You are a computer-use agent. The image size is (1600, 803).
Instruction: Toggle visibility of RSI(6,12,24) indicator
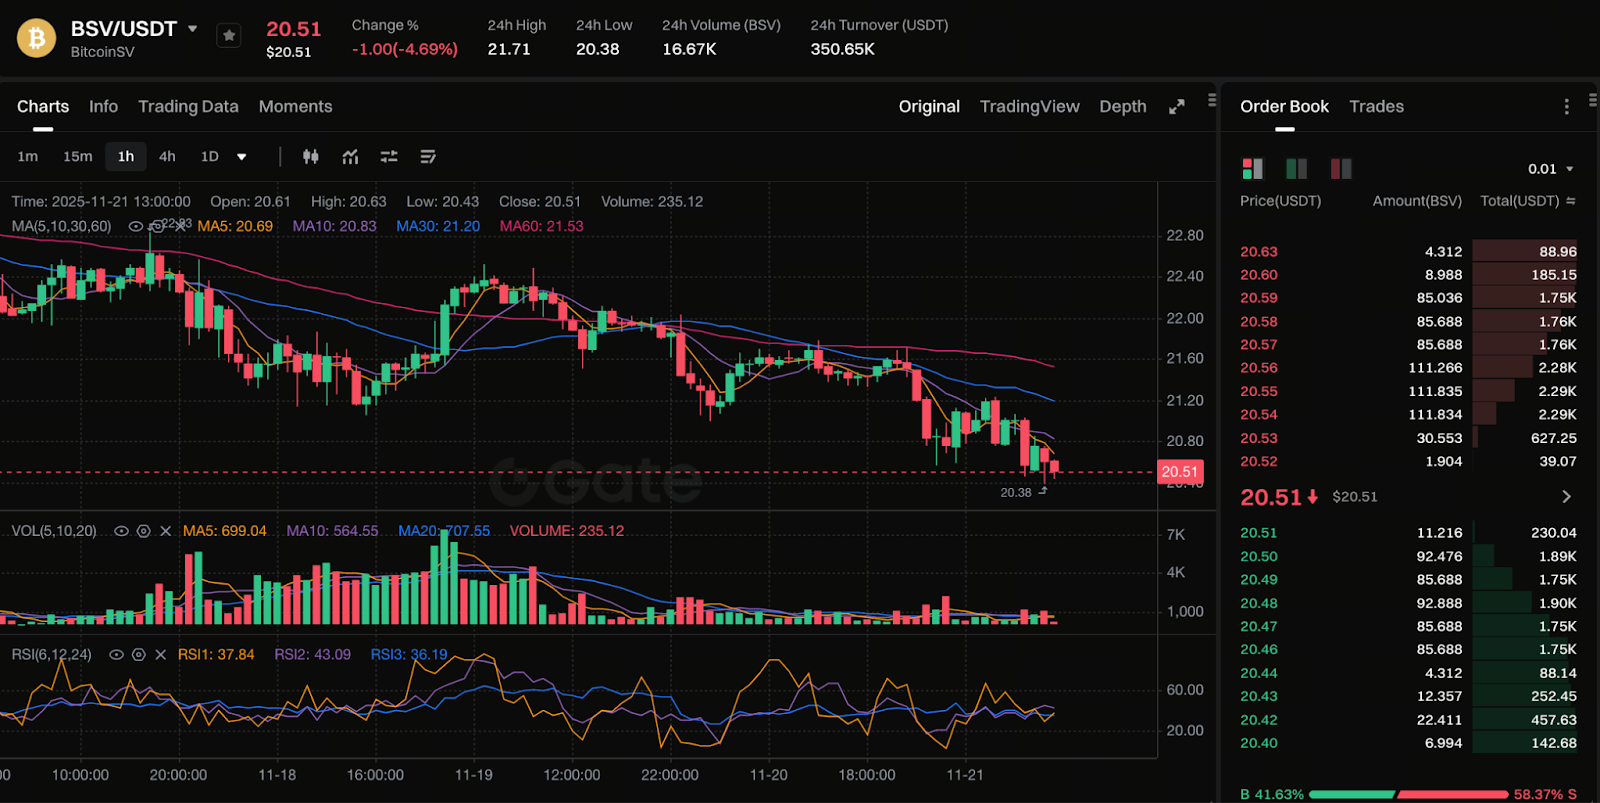point(116,655)
